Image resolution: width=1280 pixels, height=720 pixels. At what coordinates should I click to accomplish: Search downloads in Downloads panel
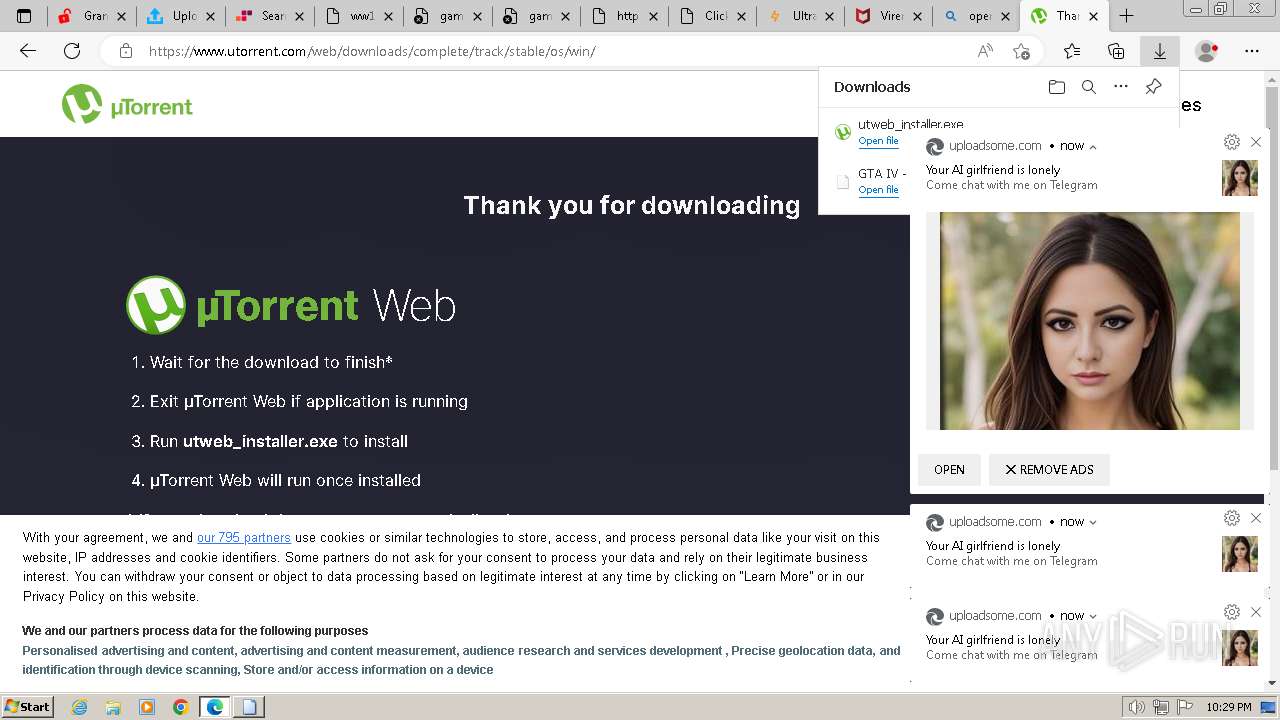[x=1089, y=87]
